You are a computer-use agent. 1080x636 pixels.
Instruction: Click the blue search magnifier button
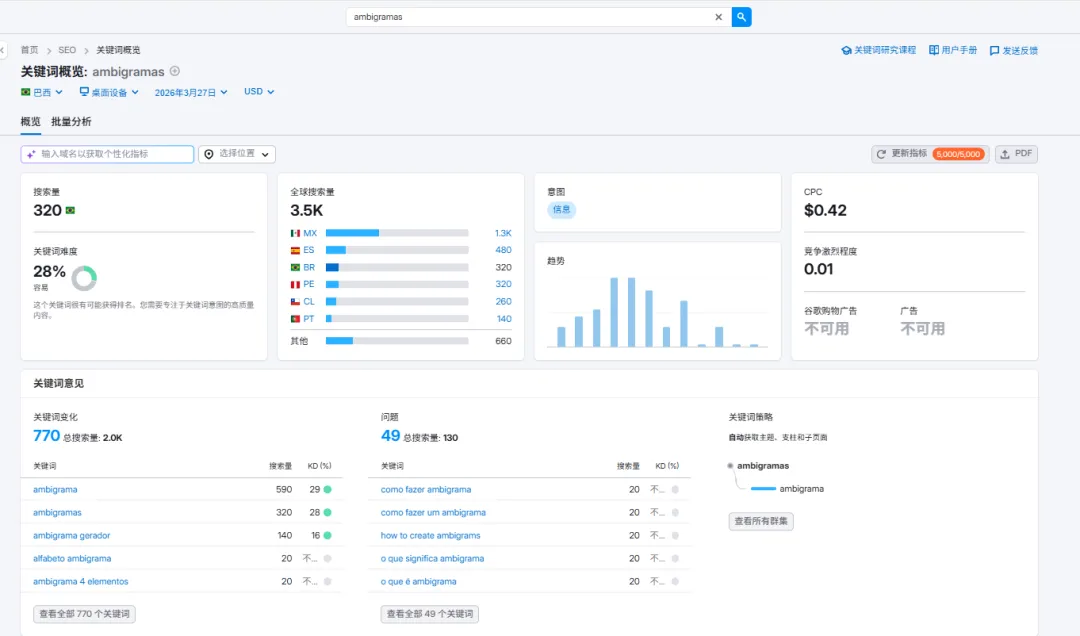(x=741, y=17)
